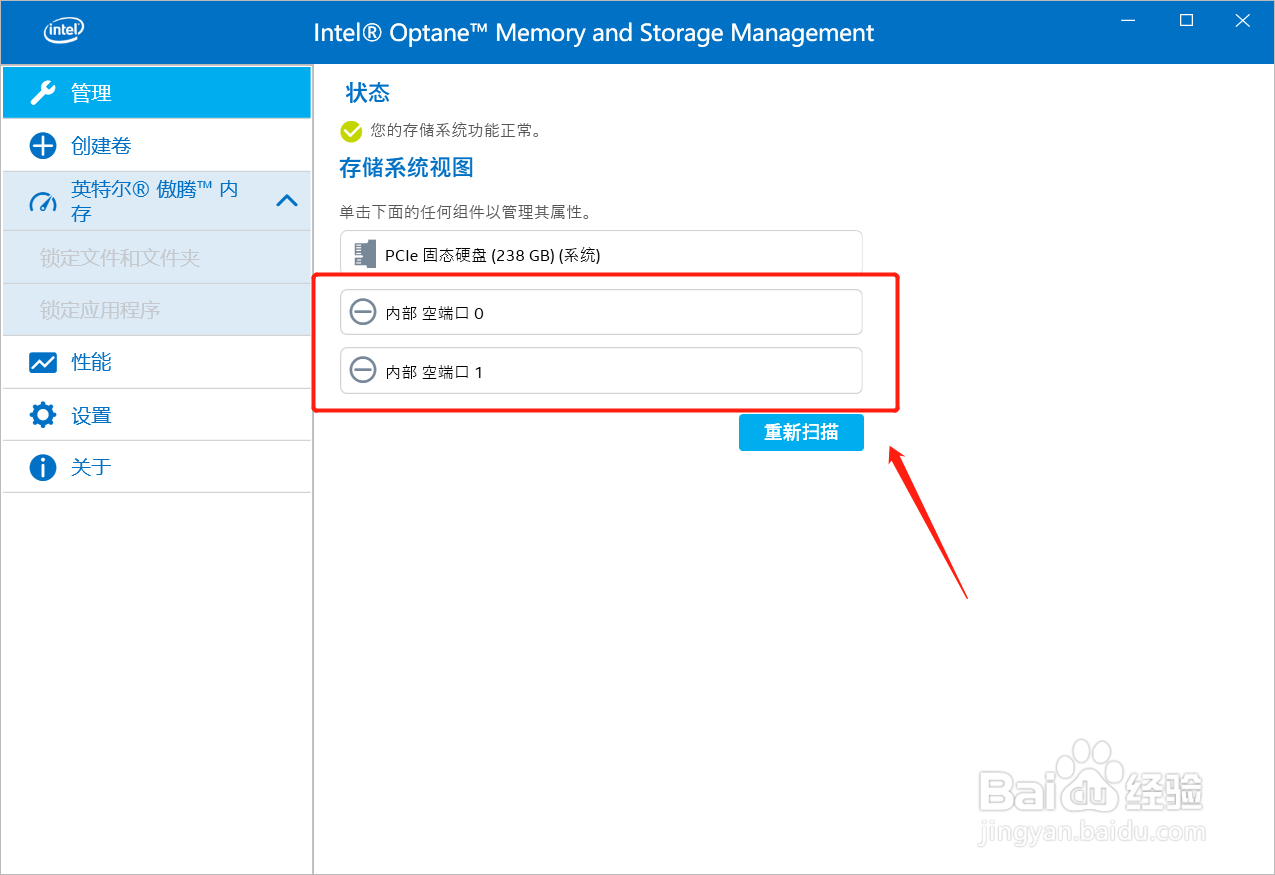Viewport: 1275px width, 875px height.
Task: Click the speedometer icon for 英特尔 傲腾 内存
Action: [43, 201]
